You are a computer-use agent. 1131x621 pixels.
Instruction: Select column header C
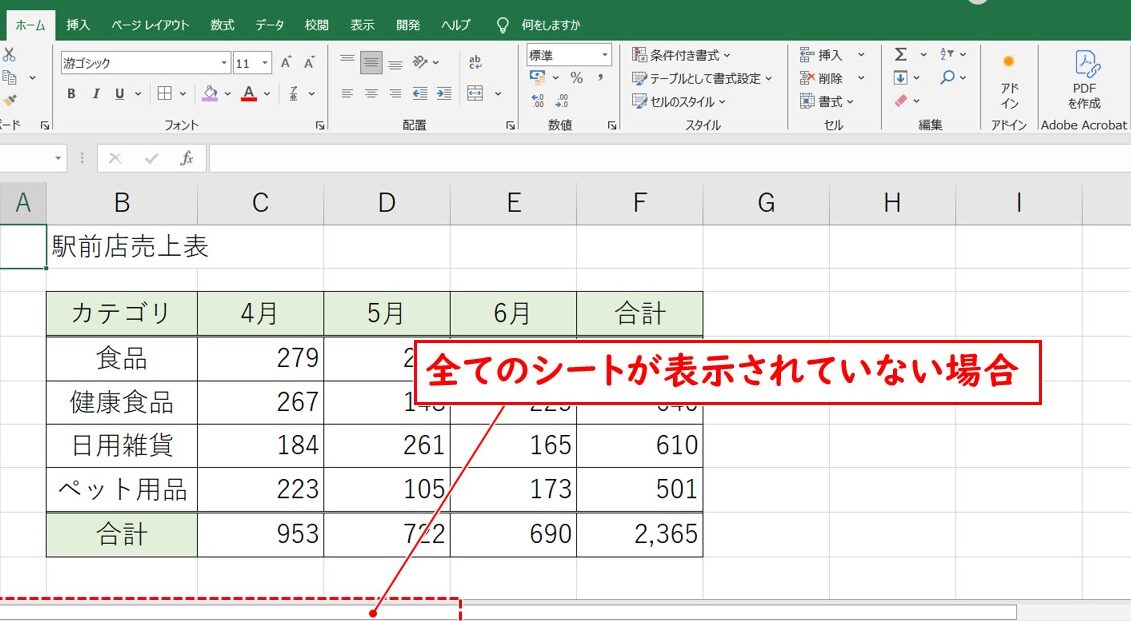260,203
